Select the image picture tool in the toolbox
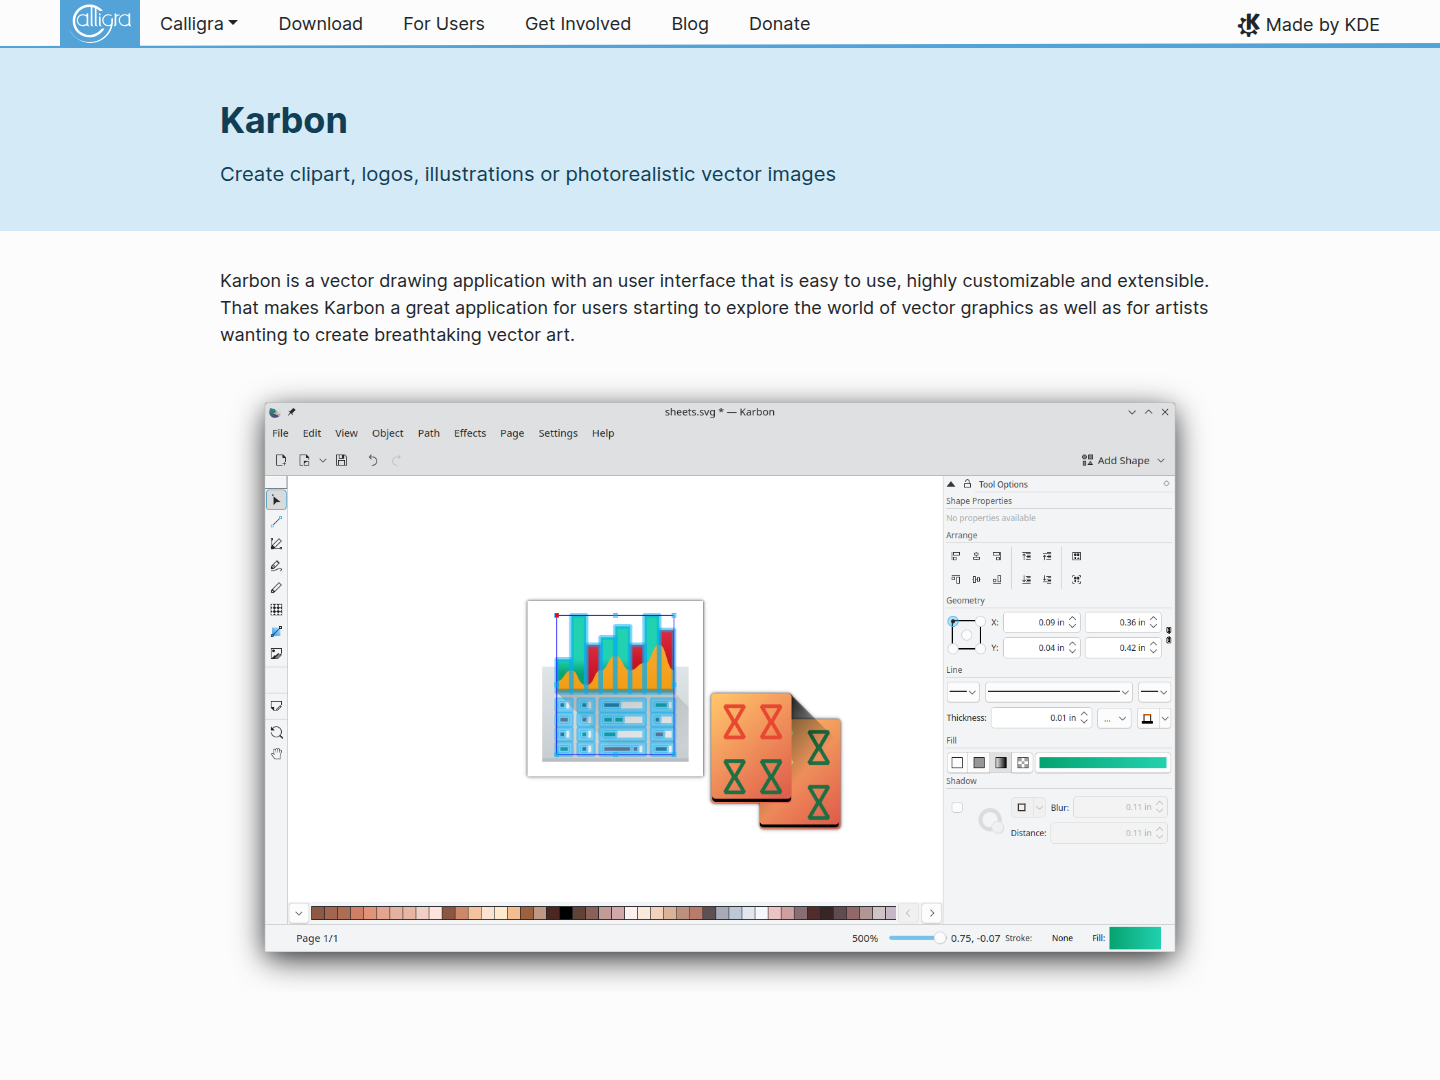This screenshot has height=1080, width=1440. [276, 654]
